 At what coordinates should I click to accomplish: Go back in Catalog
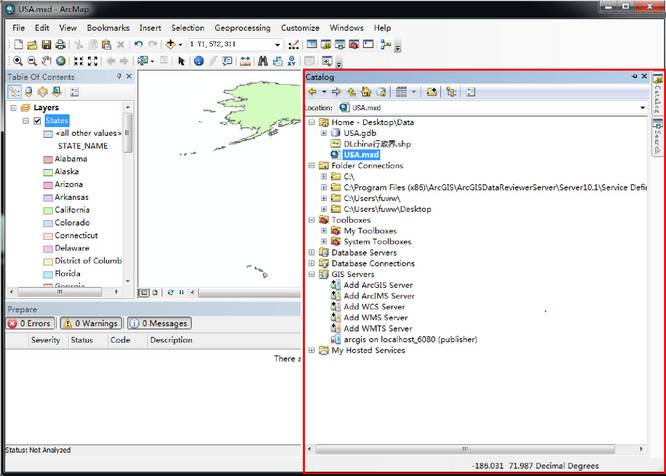[313, 92]
